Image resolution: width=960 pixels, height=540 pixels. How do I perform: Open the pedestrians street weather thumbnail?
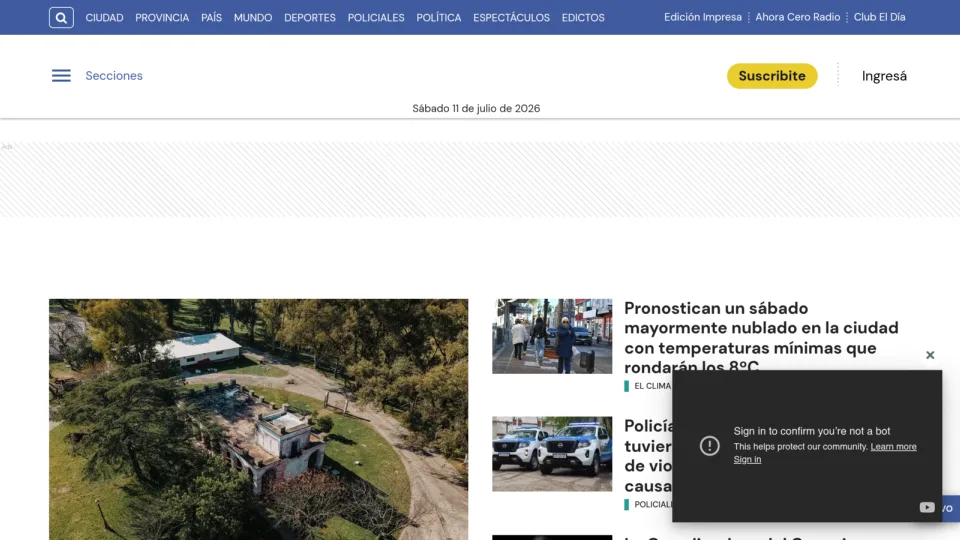552,336
